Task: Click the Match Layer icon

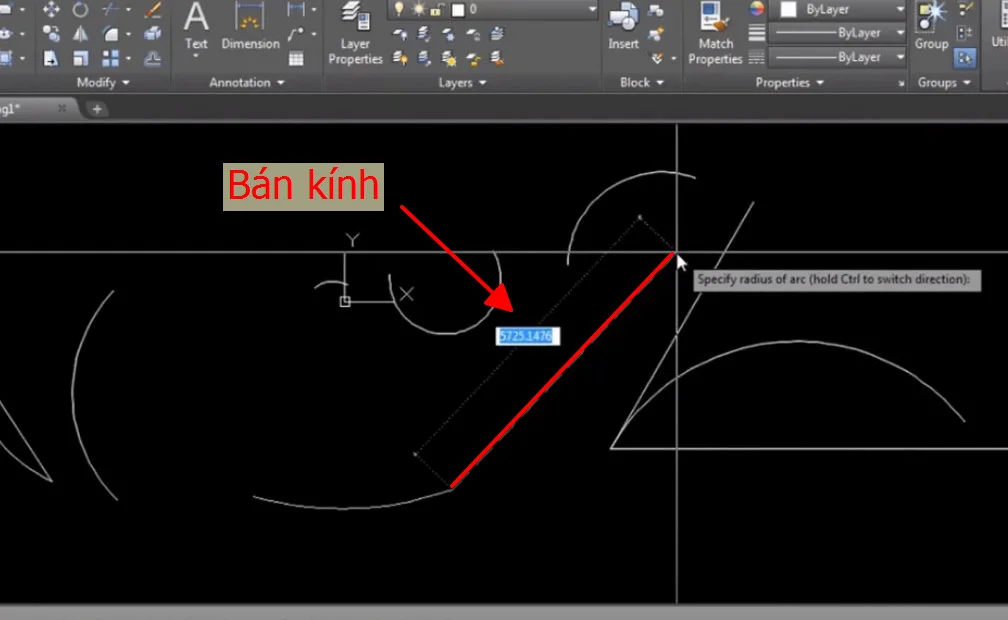Action: [498, 59]
